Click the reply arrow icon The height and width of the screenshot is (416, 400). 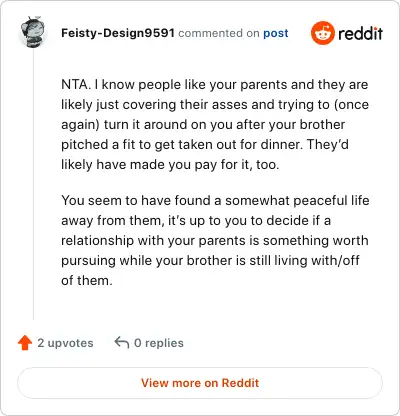(122, 342)
